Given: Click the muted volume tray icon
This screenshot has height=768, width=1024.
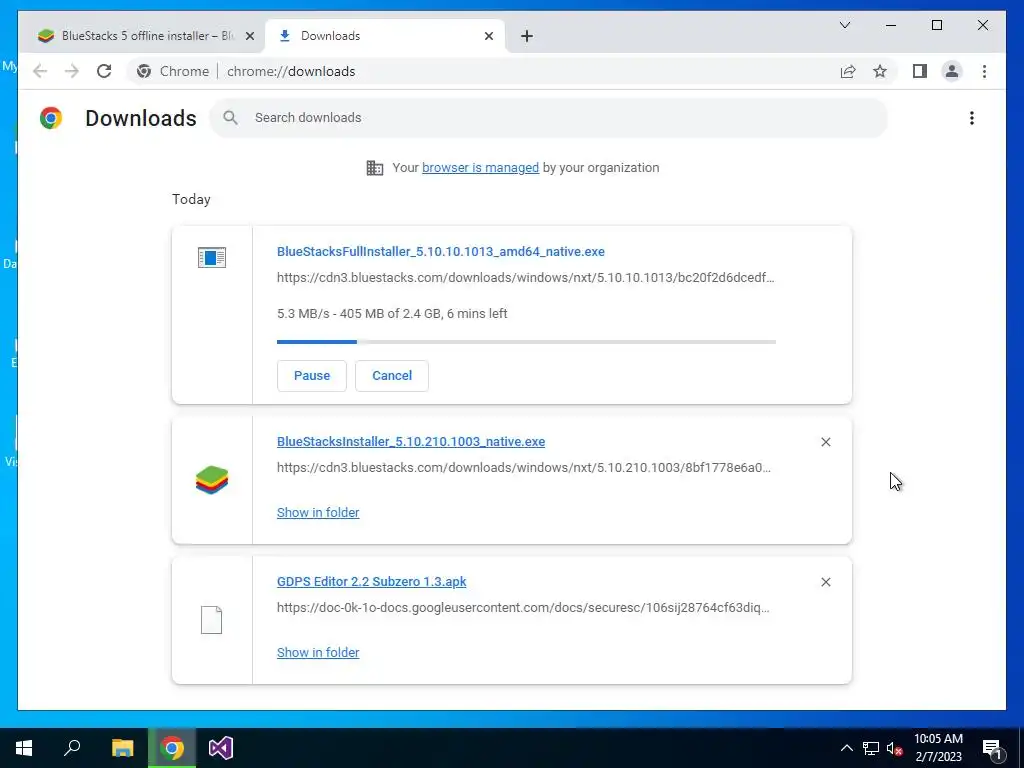Looking at the screenshot, I should point(894,748).
